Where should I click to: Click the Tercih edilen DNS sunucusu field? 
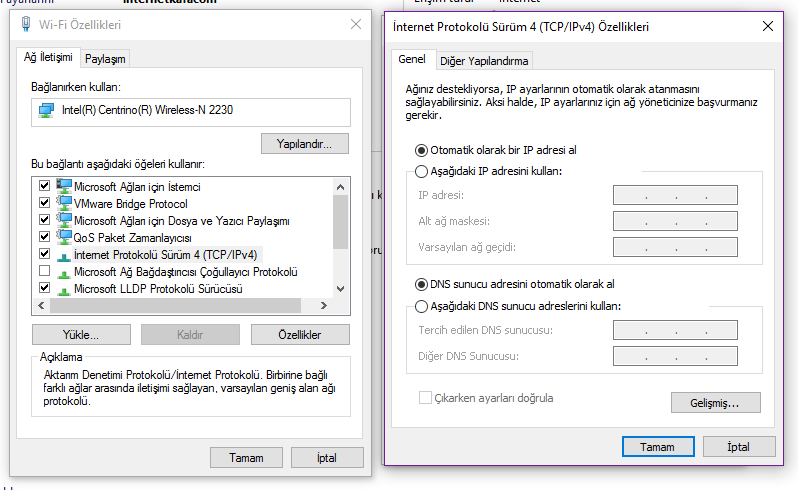(675, 330)
